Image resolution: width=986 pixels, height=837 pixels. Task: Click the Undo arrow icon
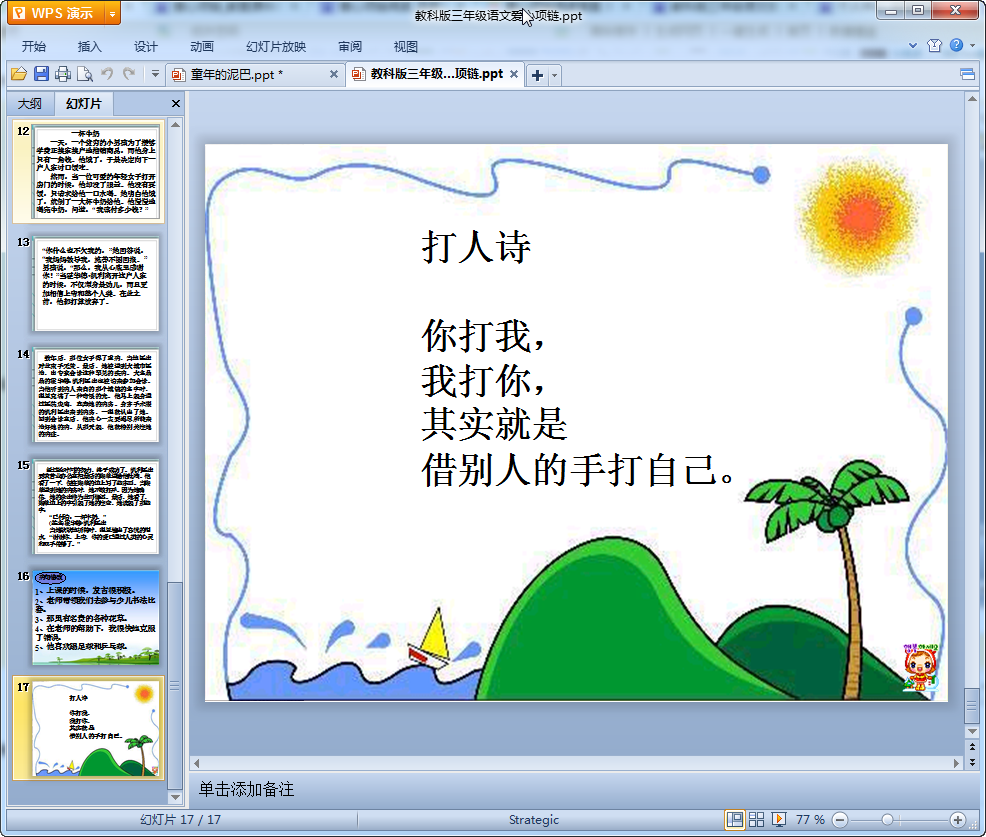(x=107, y=74)
